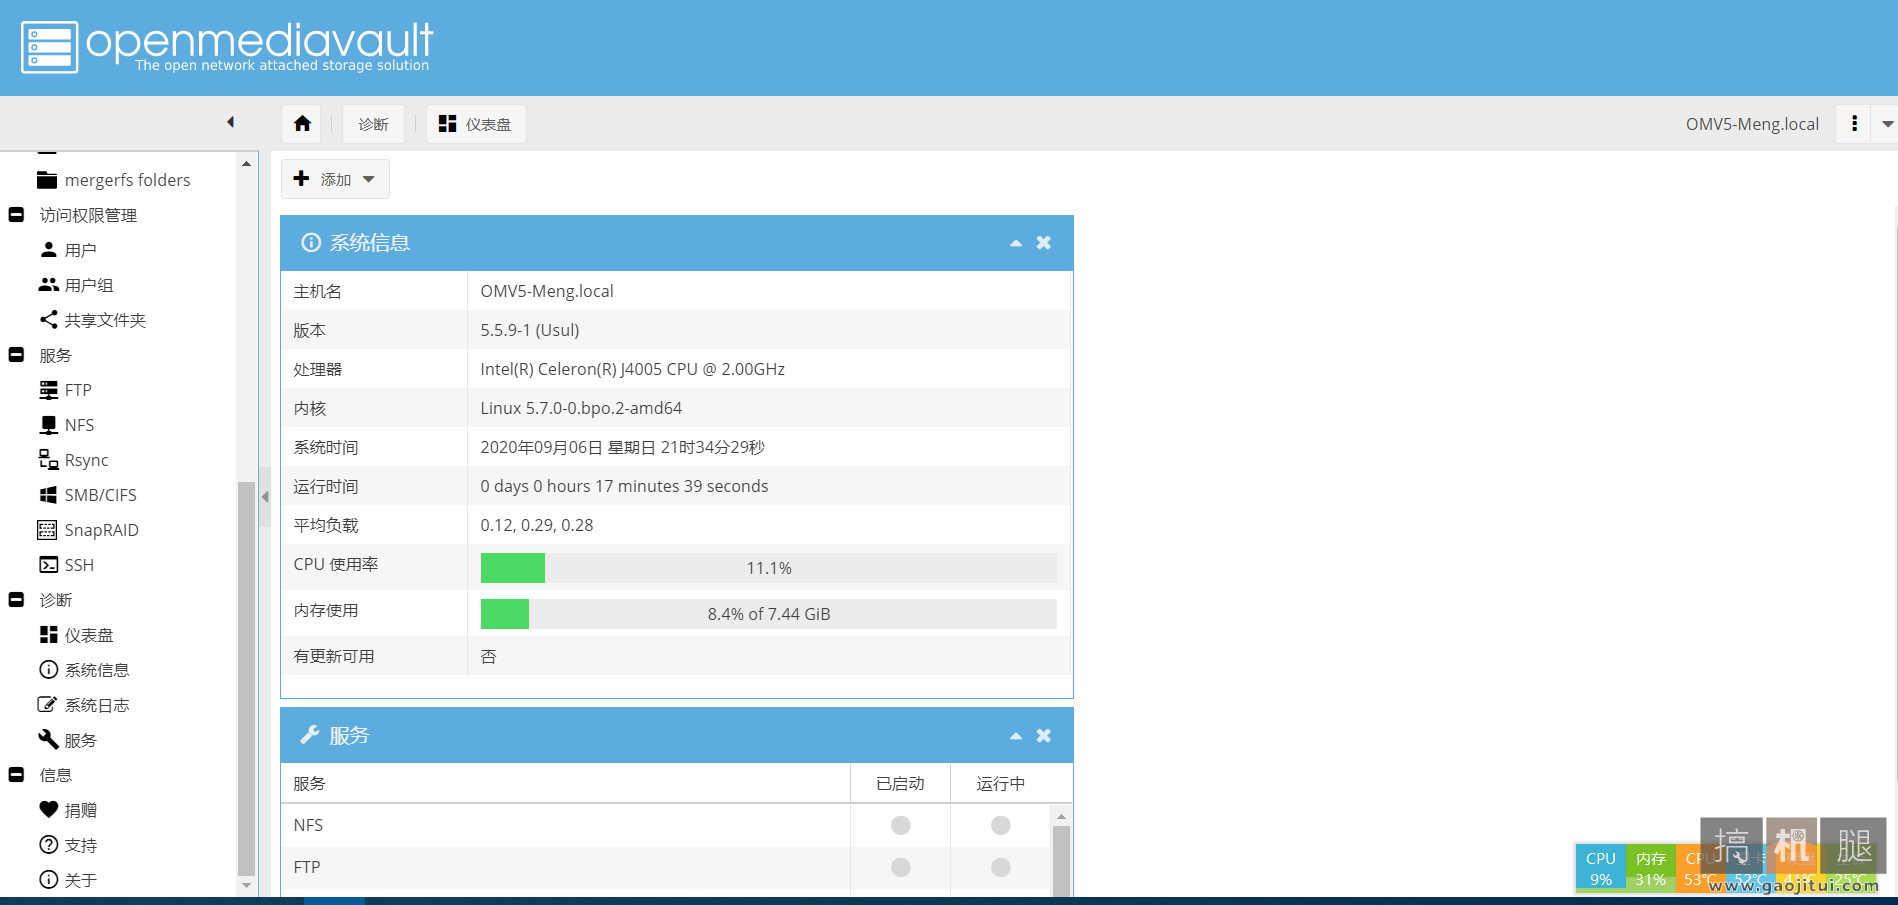1898x905 pixels.
Task: Collapse the 服务 dashboard panel
Action: (x=1016, y=736)
